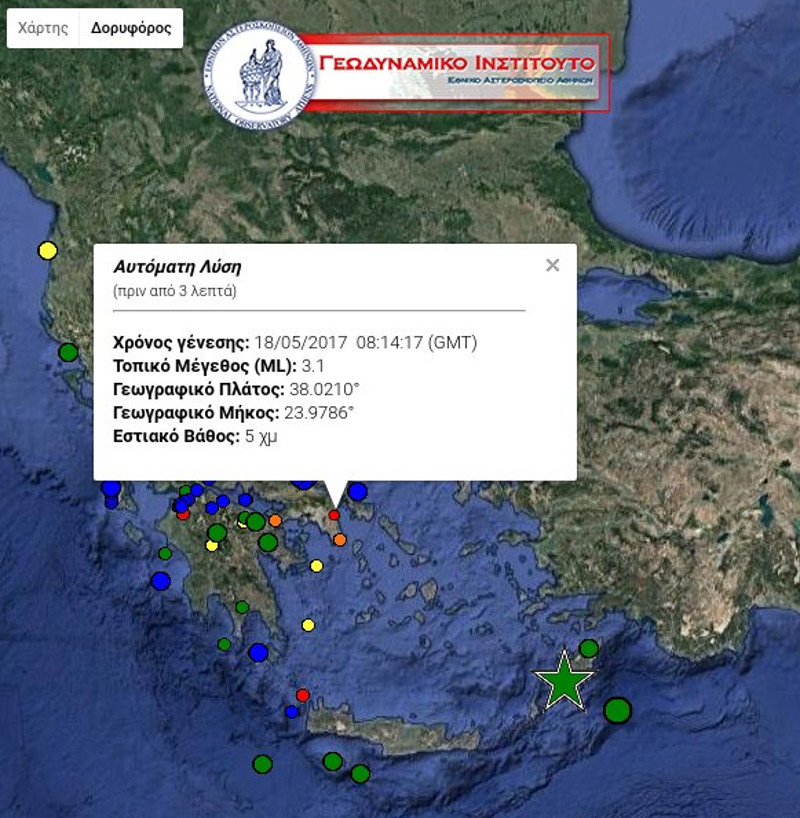This screenshot has width=800, height=818.
Task: Select yellow marker off the Albanian coast
Action: pyautogui.click(x=47, y=250)
